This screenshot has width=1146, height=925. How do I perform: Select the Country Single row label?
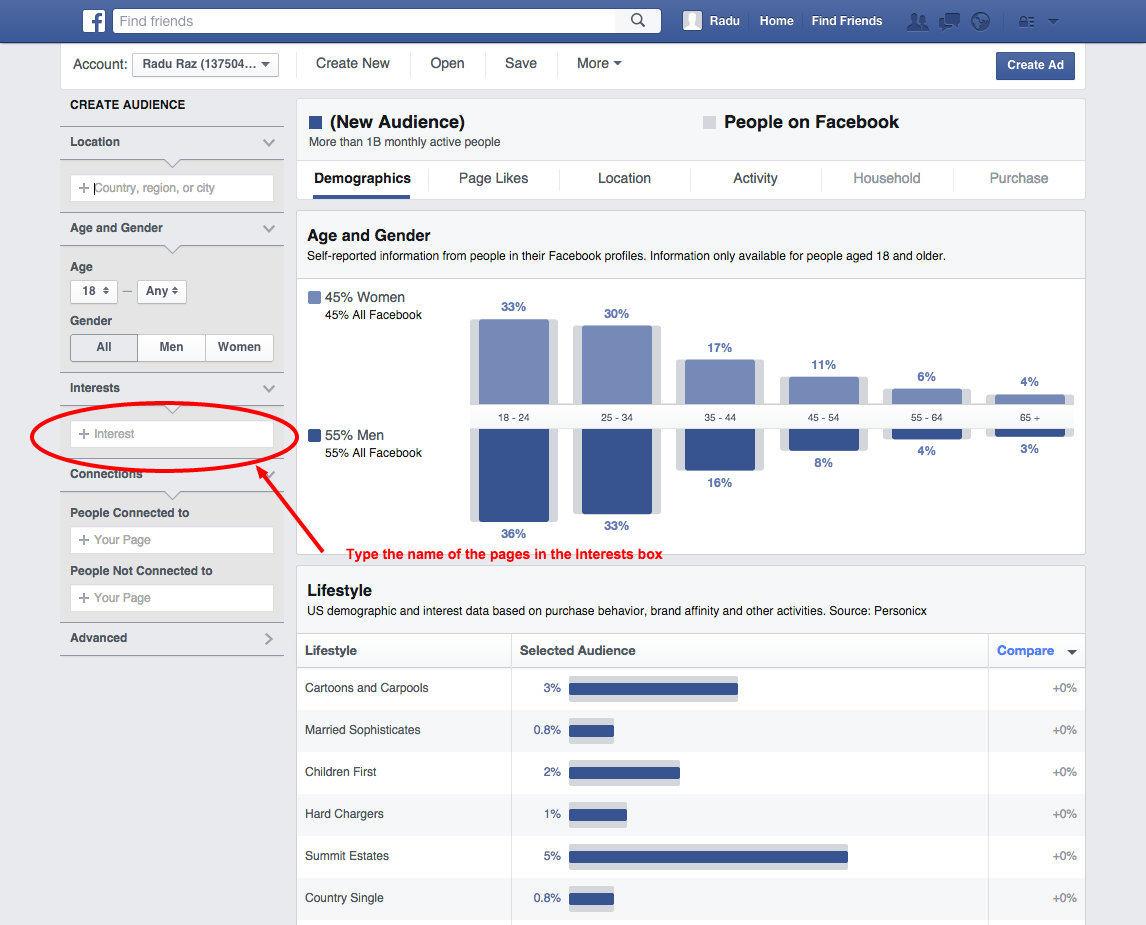(344, 898)
